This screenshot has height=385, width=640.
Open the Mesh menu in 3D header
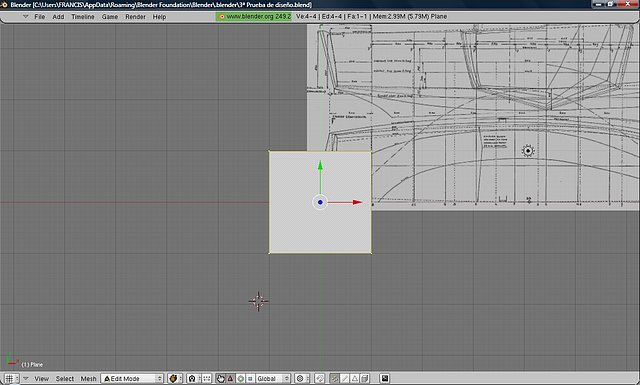click(x=88, y=379)
